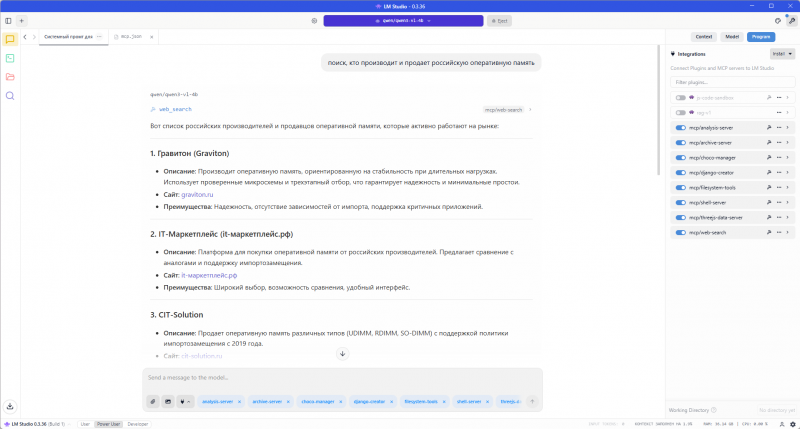This screenshot has height=429, width=800.
Task: Click the Downloads icon at bottom left
Action: coord(10,406)
